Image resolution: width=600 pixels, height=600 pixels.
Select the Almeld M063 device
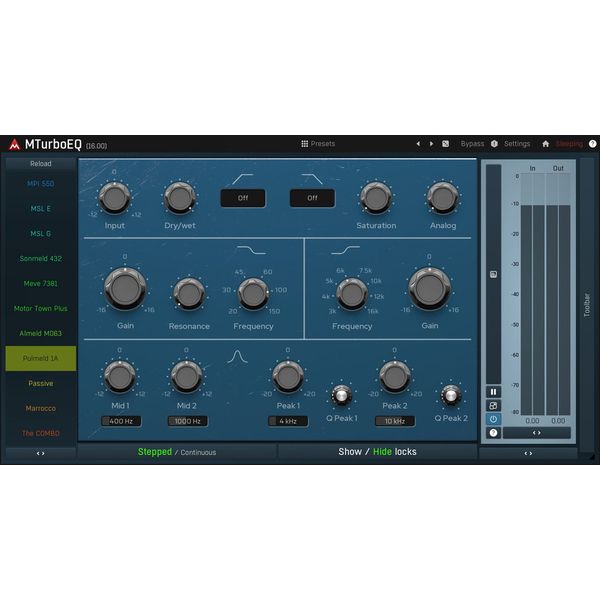pos(41,333)
